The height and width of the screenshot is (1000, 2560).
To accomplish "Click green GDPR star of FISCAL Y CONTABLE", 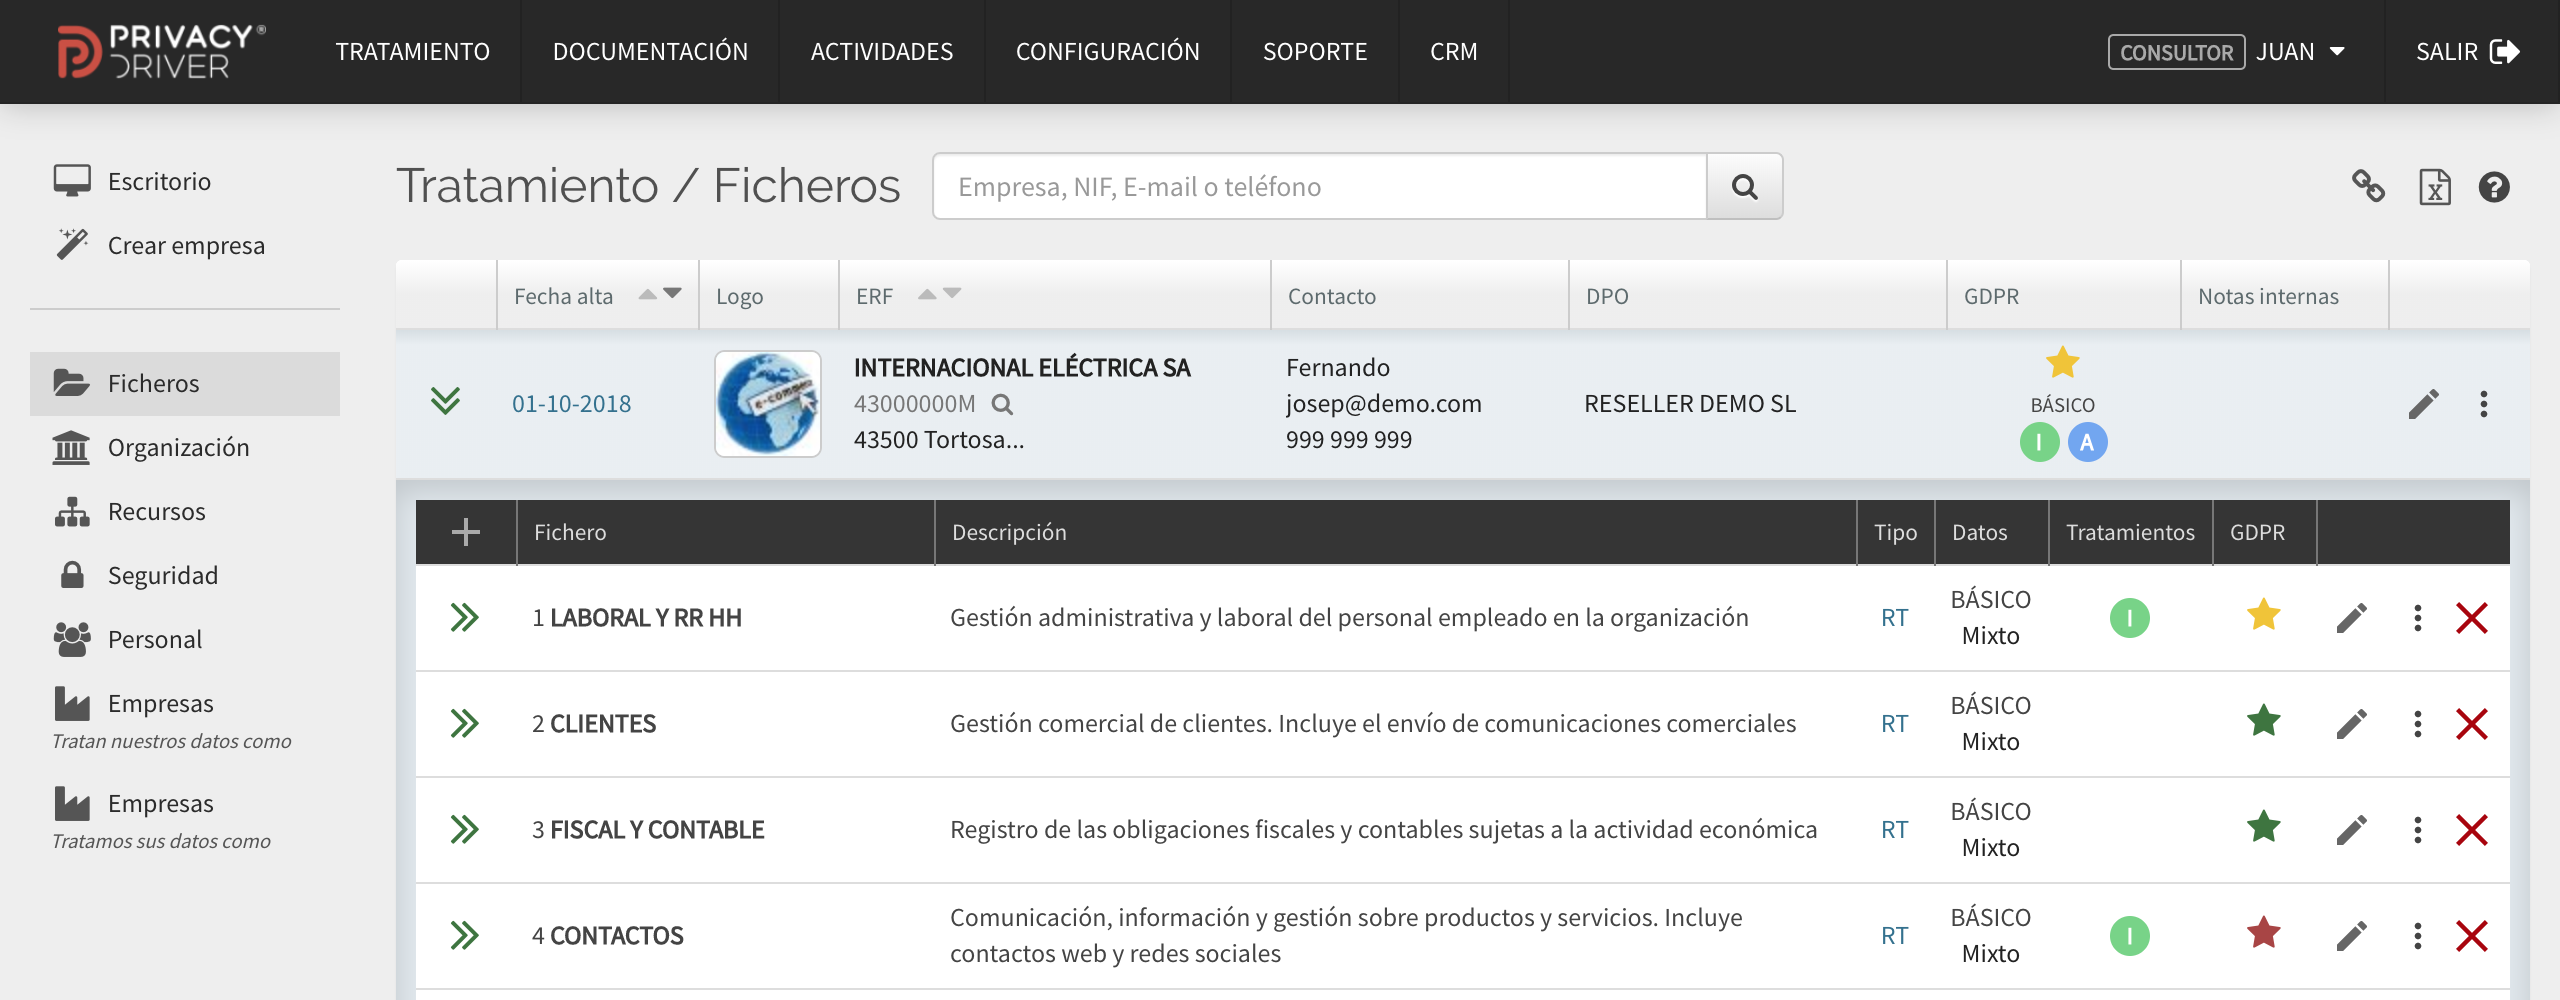I will coord(2263,827).
